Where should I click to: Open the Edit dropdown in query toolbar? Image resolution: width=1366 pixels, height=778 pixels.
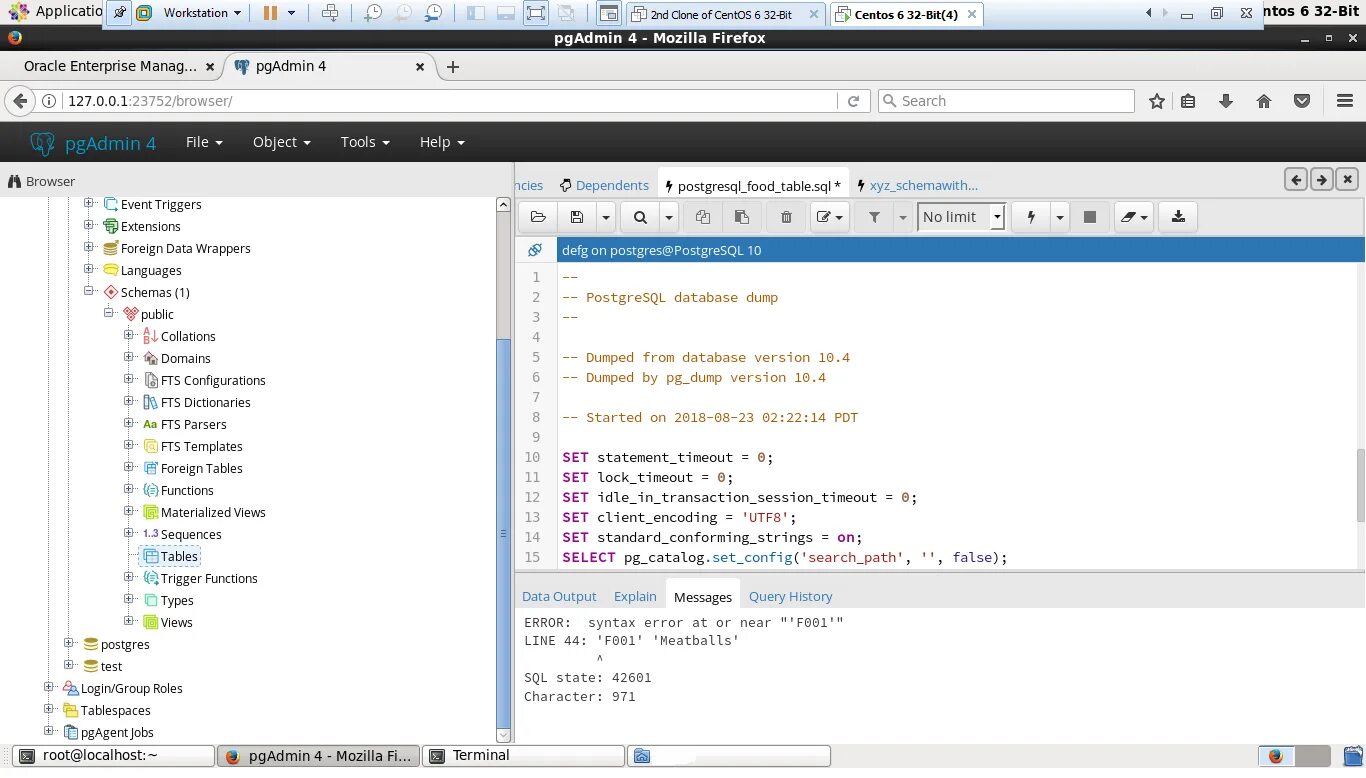coord(829,217)
